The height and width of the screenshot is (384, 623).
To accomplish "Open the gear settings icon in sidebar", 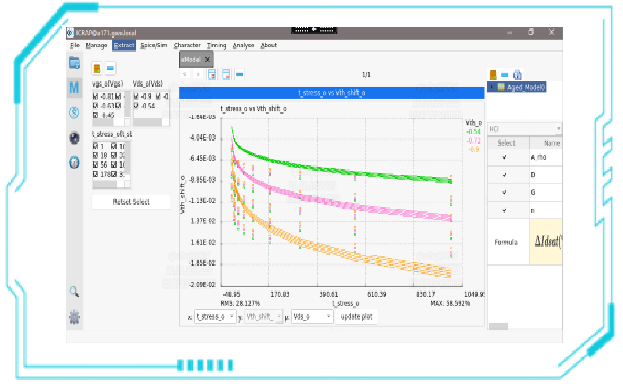I will tap(74, 317).
